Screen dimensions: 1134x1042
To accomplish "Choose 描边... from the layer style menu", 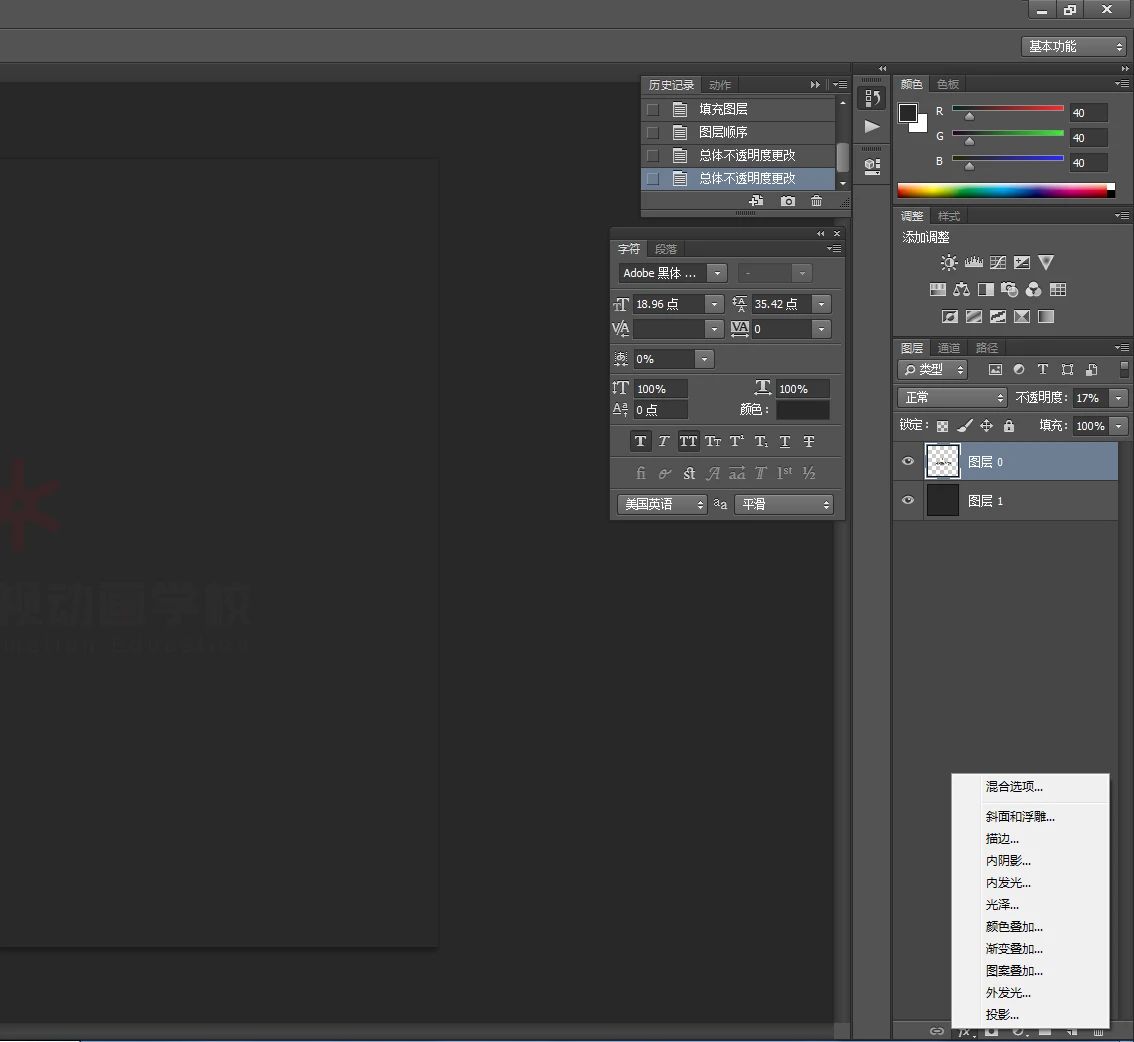I will [1002, 839].
